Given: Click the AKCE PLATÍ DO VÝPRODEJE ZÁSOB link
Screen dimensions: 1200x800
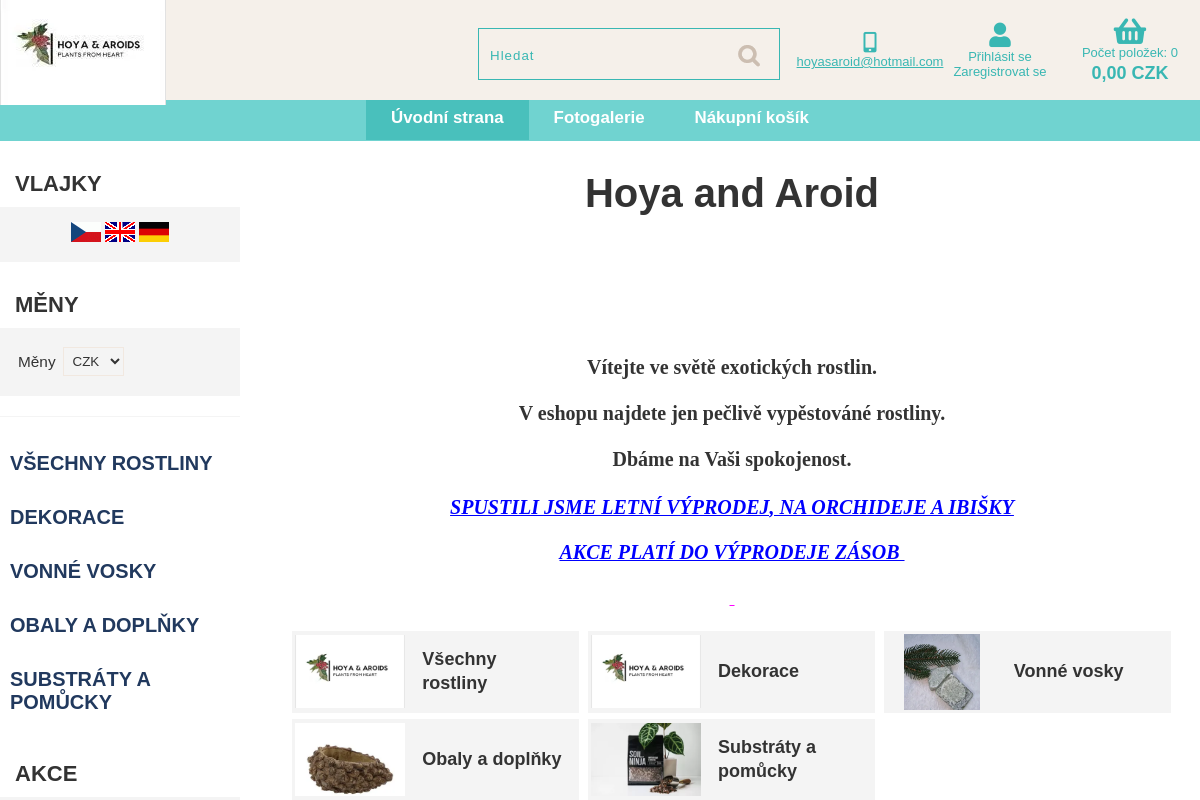Looking at the screenshot, I should (732, 552).
